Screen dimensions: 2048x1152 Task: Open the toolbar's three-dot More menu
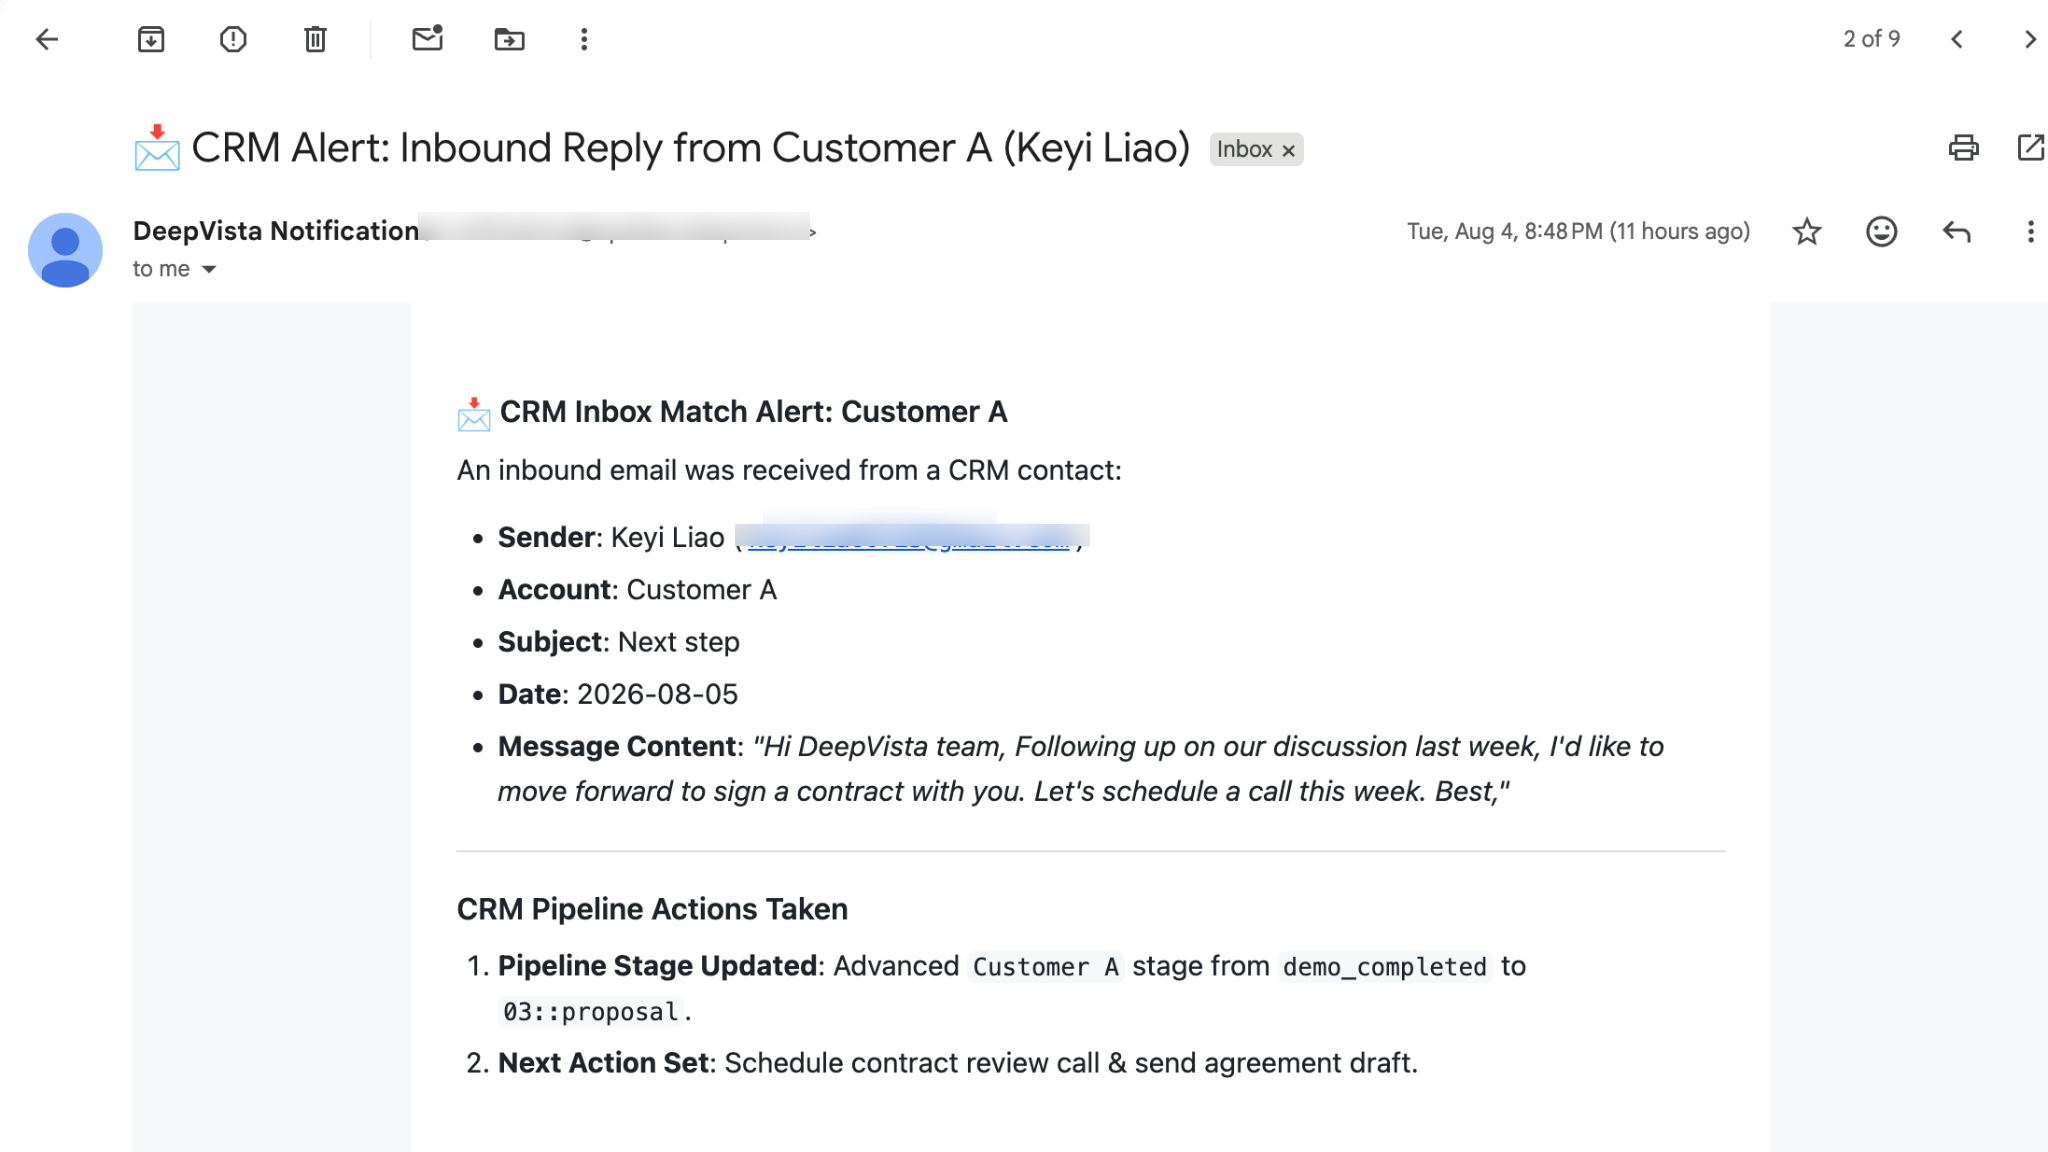pyautogui.click(x=584, y=39)
